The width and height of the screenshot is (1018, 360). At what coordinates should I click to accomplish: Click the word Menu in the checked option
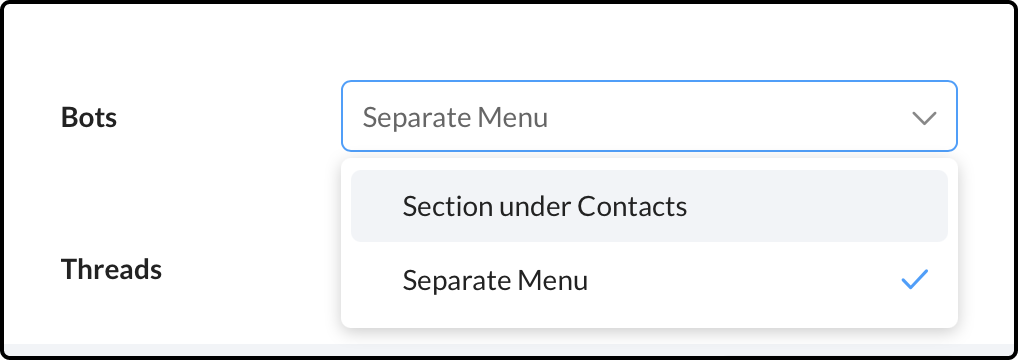pyautogui.click(x=553, y=280)
